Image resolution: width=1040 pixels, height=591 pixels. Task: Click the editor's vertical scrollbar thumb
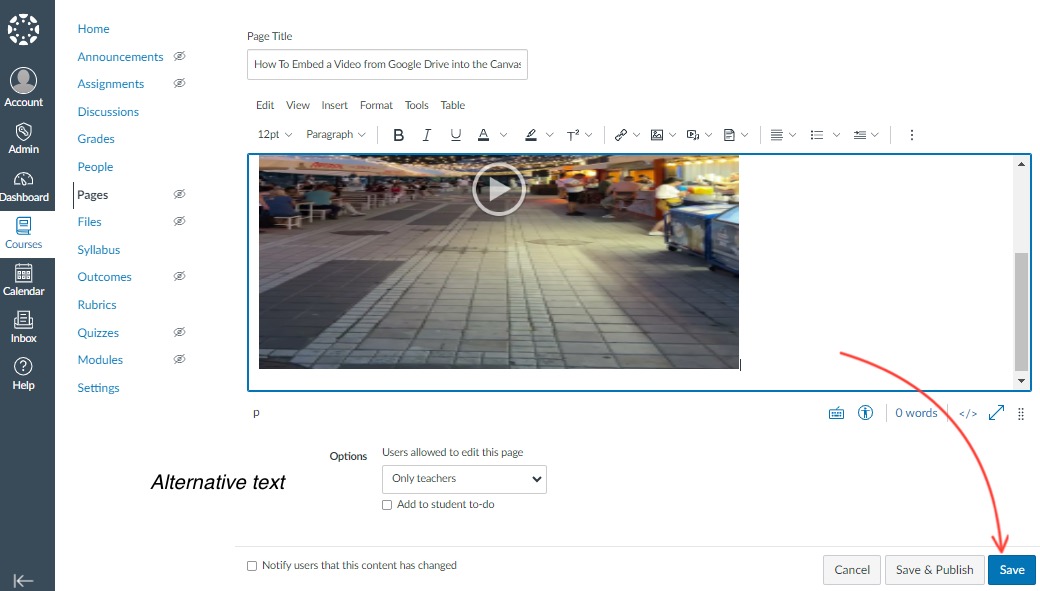(x=1021, y=310)
